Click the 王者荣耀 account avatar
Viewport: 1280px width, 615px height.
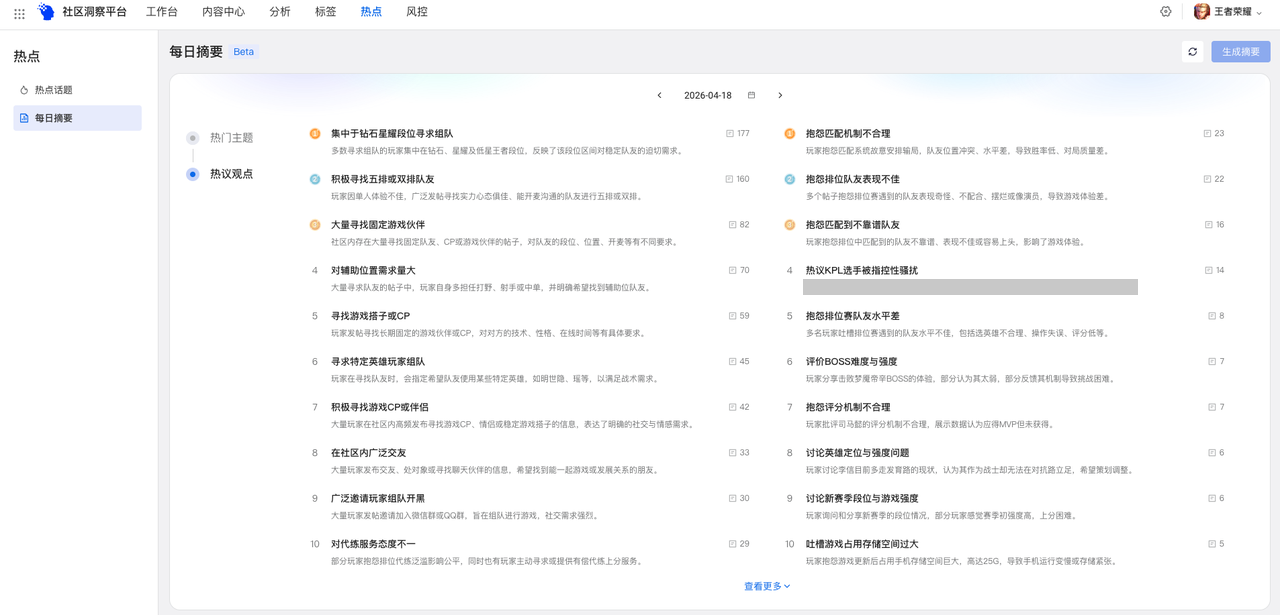pyautogui.click(x=1202, y=12)
